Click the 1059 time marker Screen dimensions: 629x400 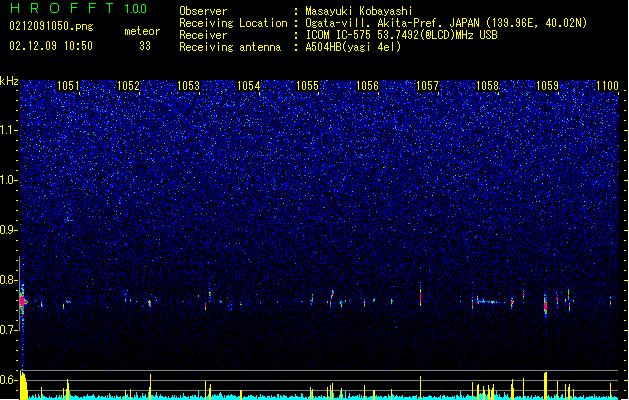pos(547,86)
